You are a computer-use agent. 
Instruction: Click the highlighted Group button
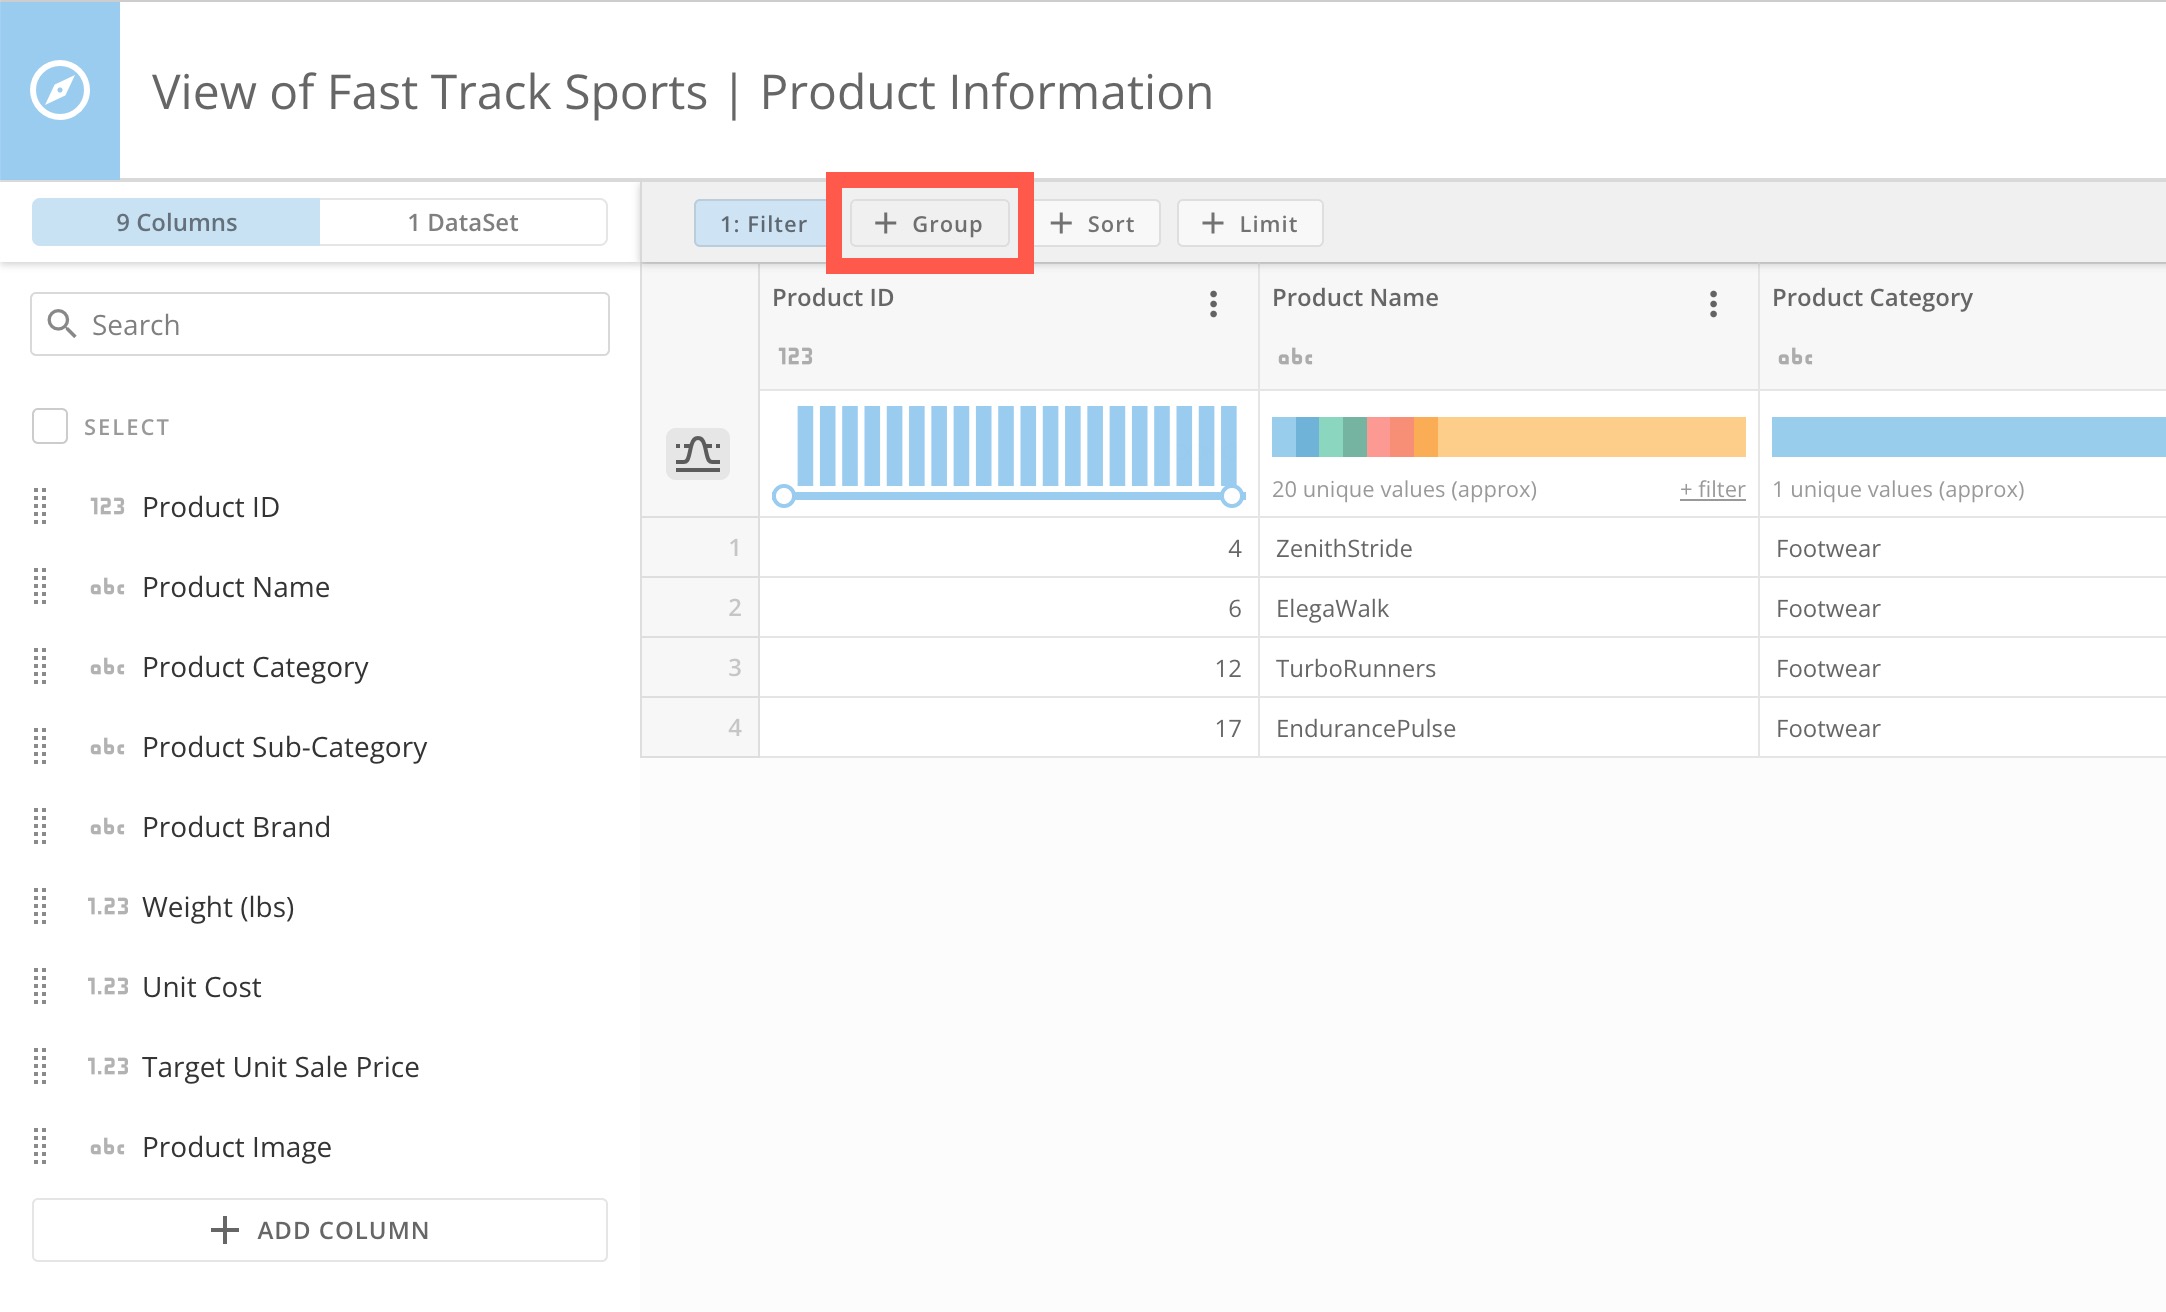(x=929, y=223)
